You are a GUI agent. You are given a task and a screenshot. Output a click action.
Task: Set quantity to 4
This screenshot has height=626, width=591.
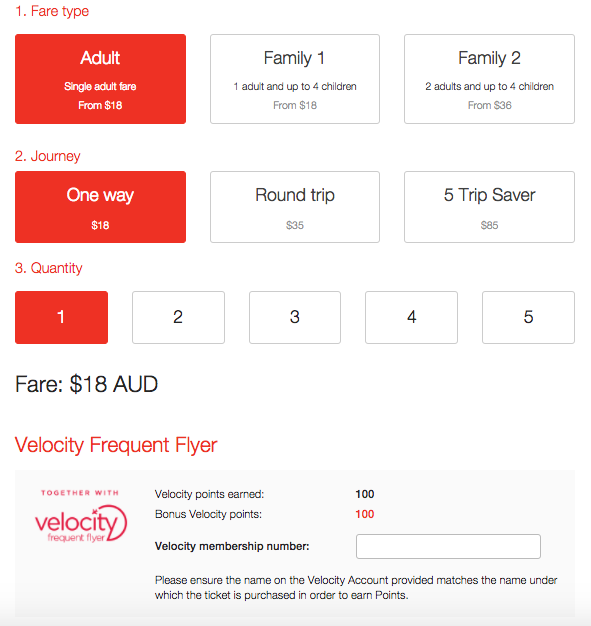(411, 317)
